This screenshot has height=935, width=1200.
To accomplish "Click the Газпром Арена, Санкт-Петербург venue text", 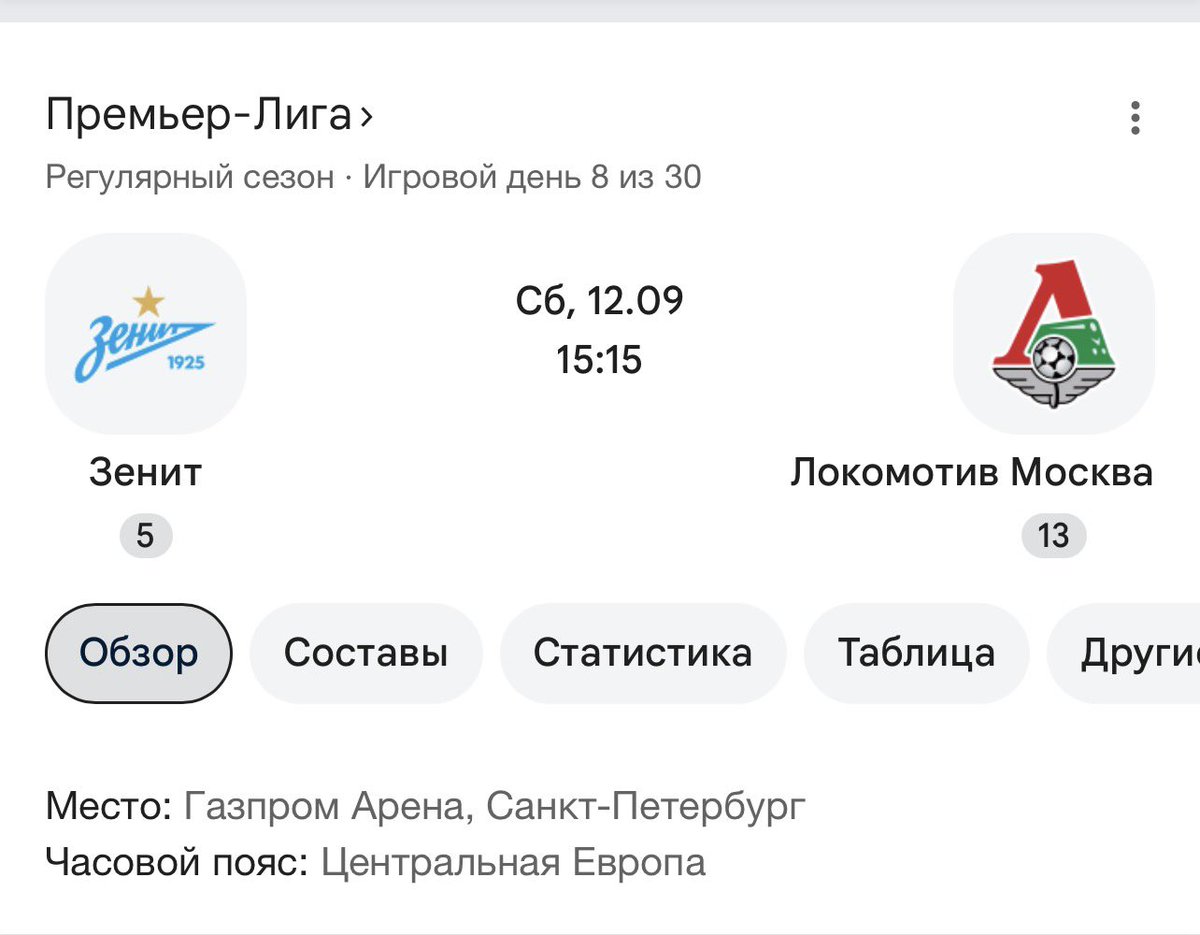I will click(495, 806).
